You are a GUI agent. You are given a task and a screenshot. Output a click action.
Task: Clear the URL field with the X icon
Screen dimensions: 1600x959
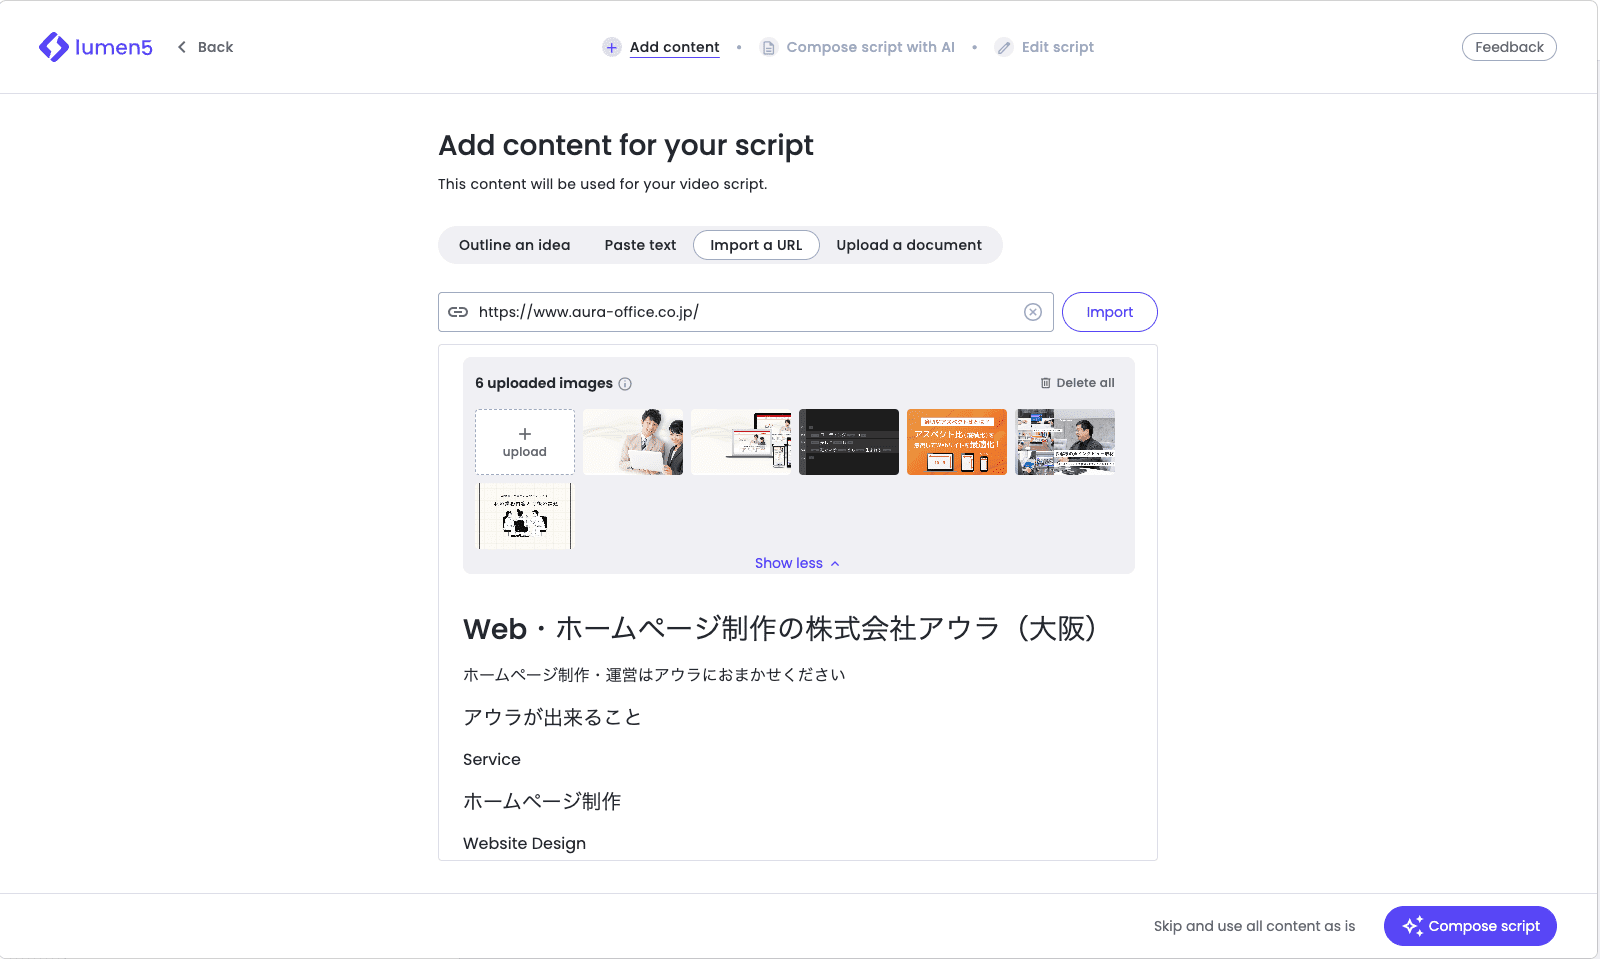[x=1033, y=312]
